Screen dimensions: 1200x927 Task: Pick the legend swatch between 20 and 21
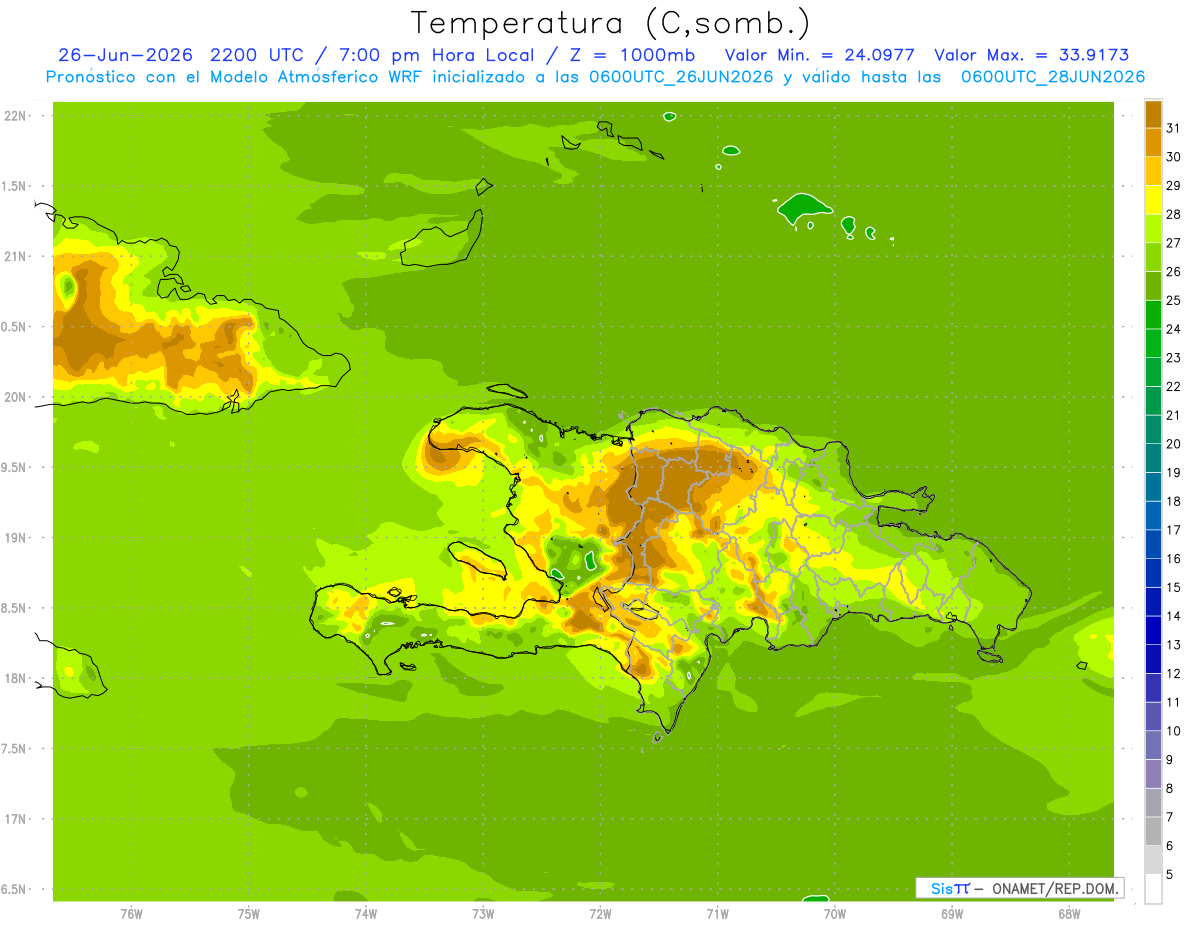pyautogui.click(x=1153, y=429)
